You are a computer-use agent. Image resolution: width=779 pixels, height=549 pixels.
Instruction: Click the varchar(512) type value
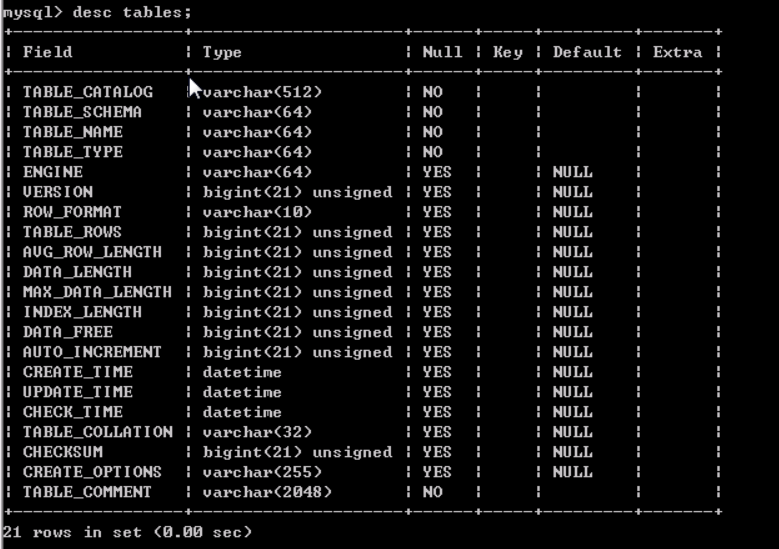coord(262,92)
